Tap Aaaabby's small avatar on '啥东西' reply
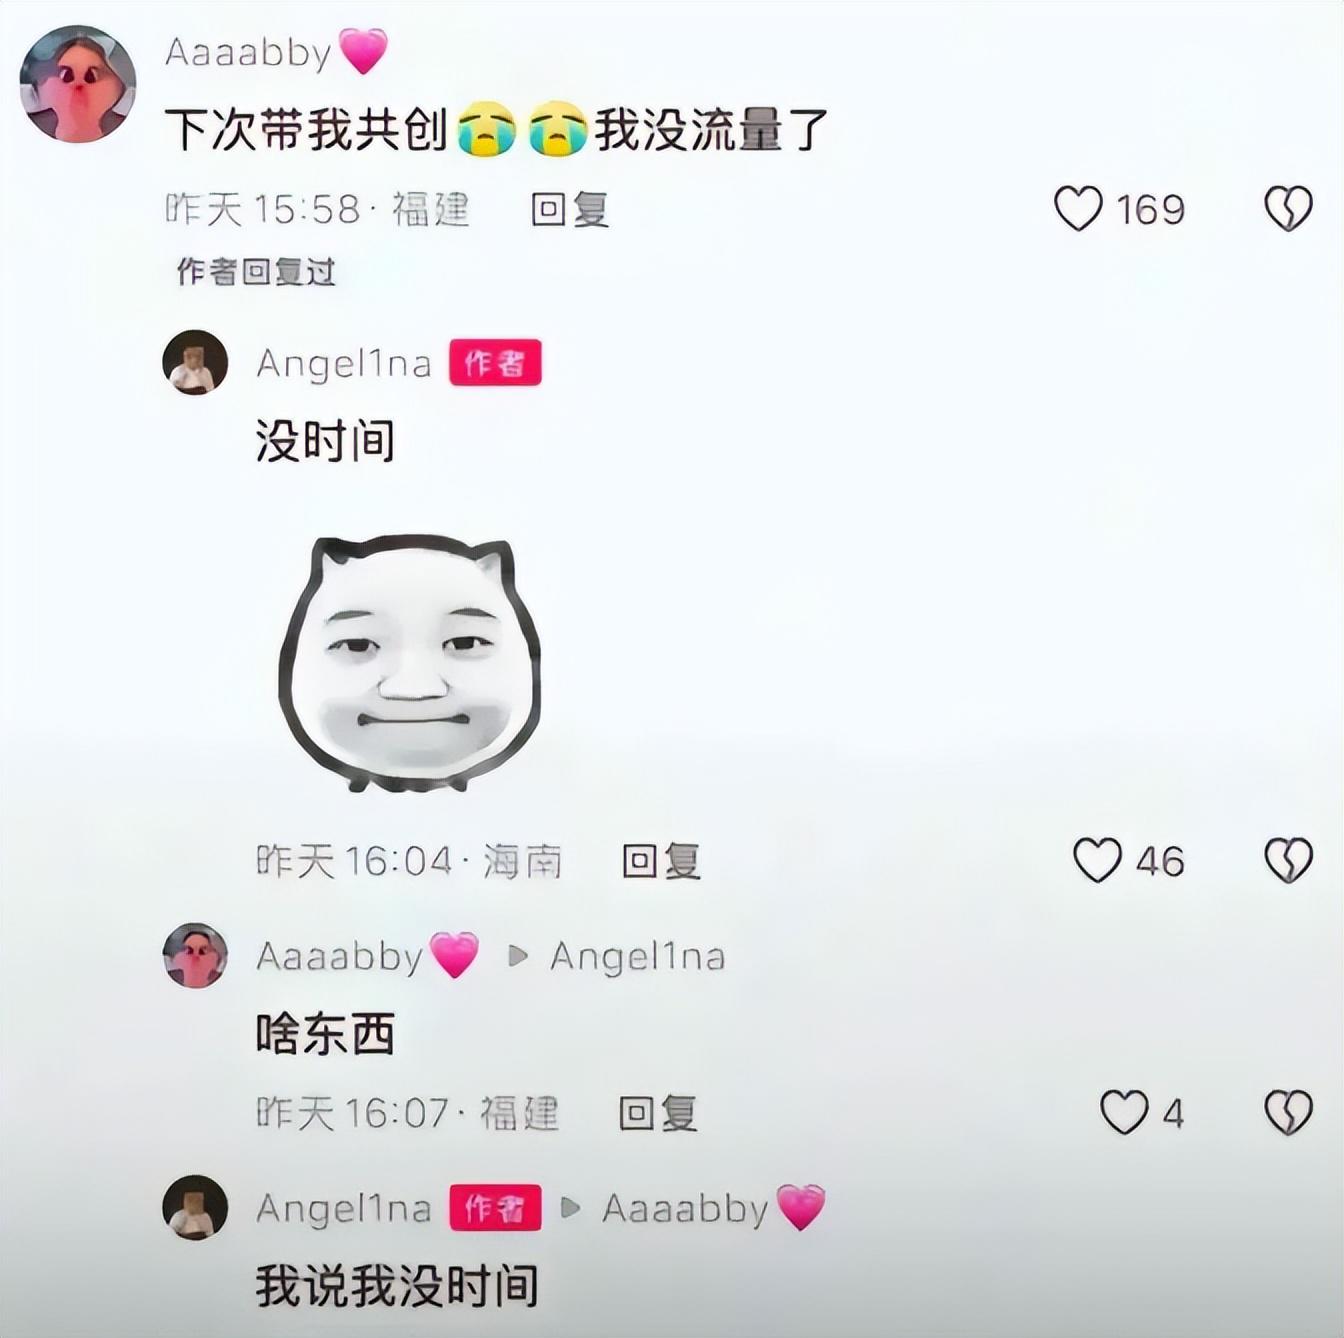 [195, 955]
